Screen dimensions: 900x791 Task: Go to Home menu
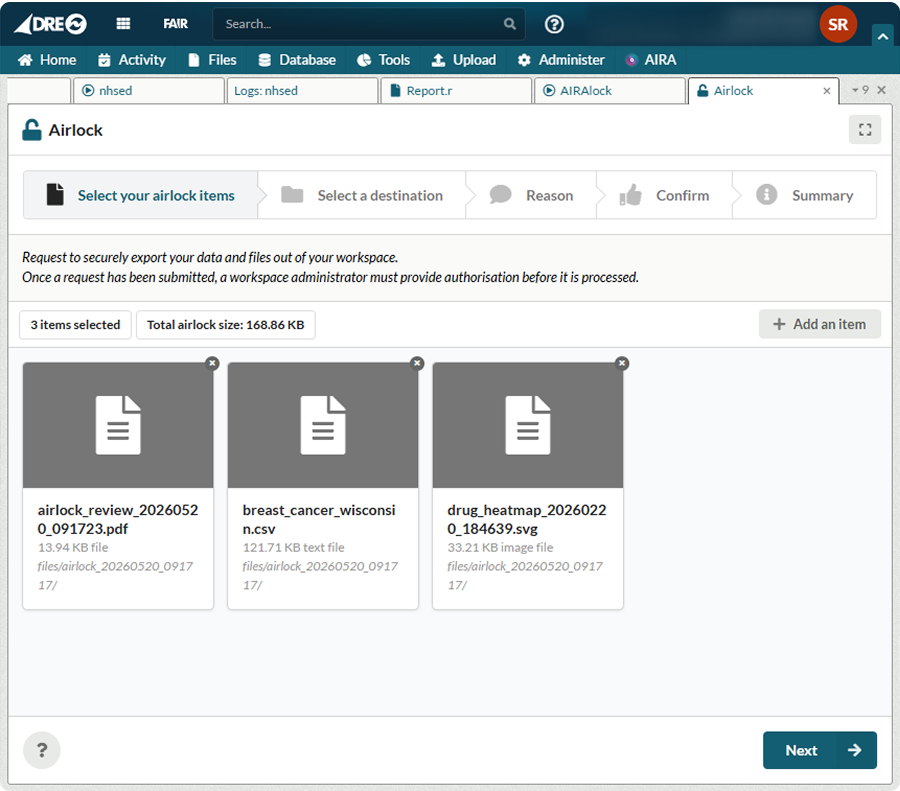(47, 60)
